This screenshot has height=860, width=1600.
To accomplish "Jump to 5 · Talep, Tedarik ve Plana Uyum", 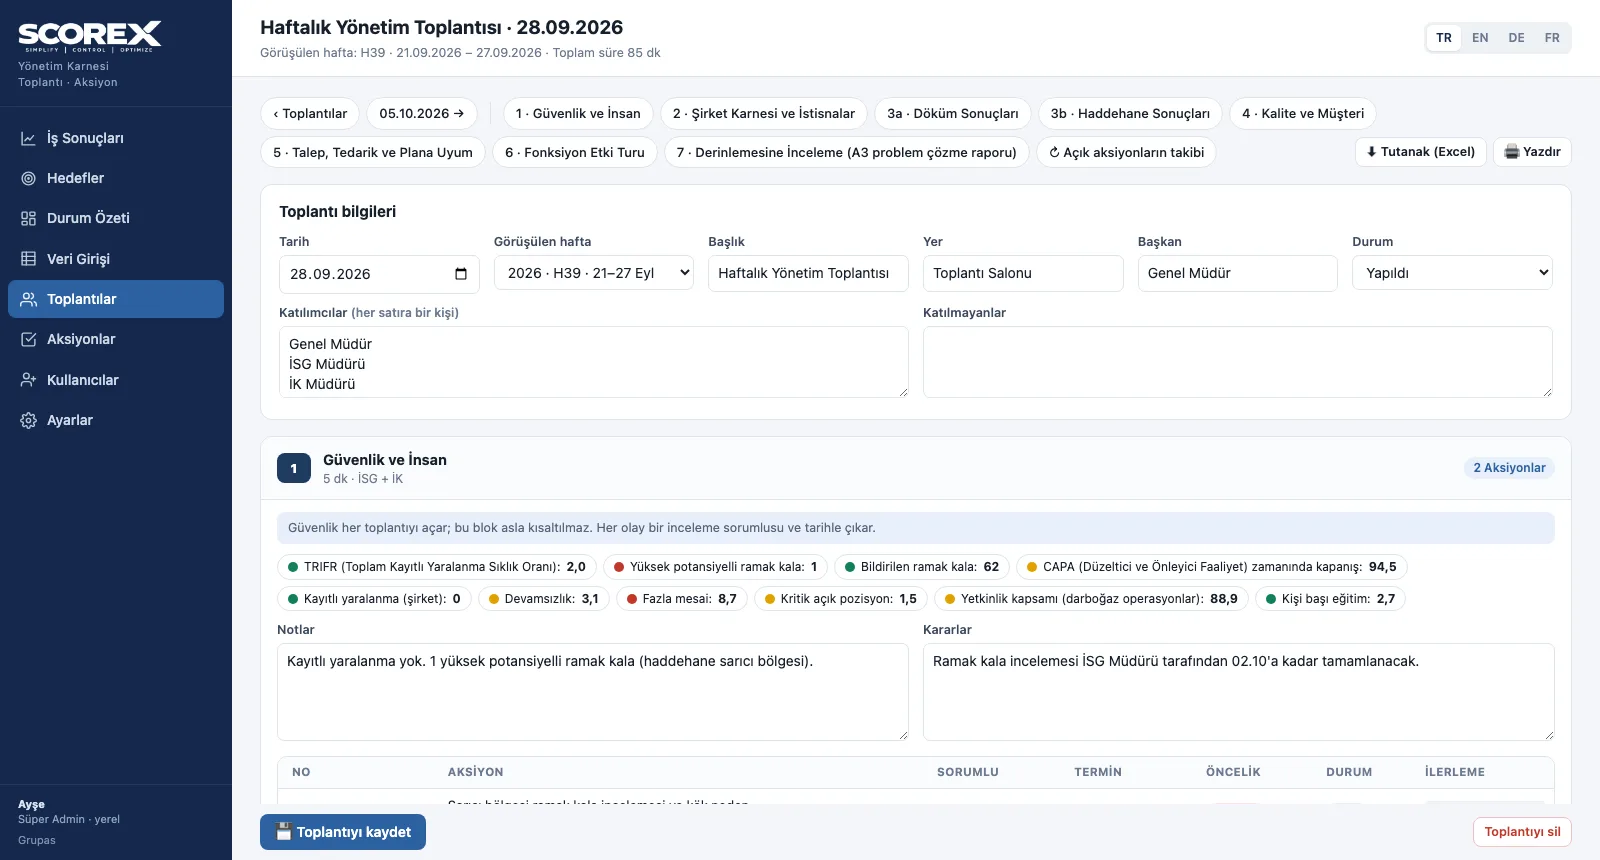I will point(373,152).
